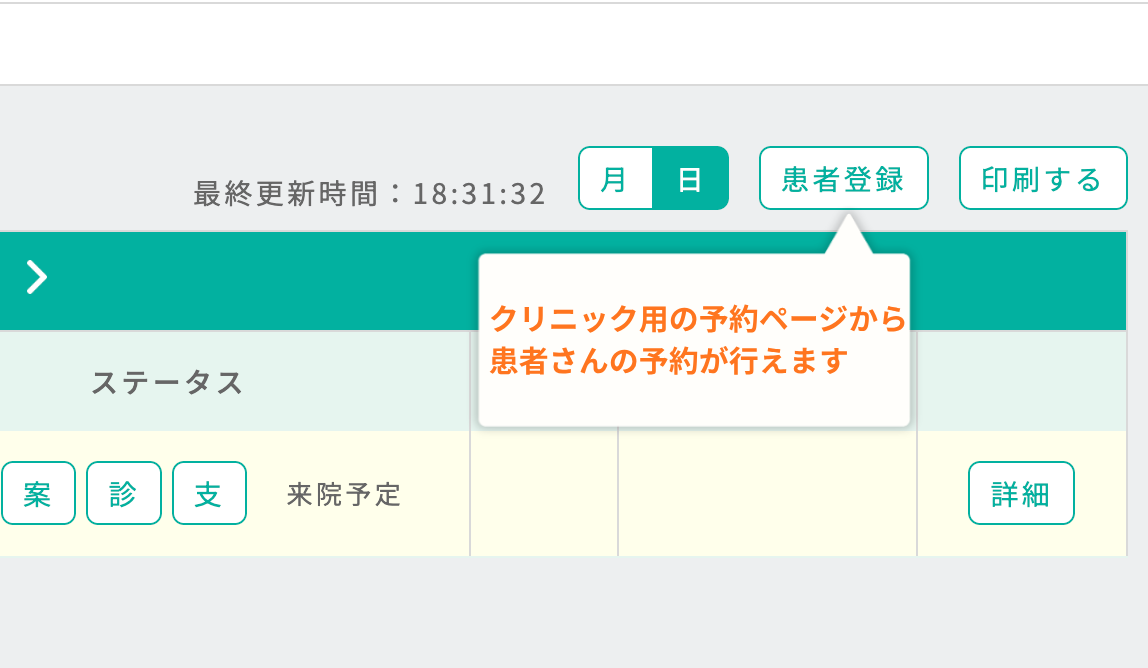The image size is (1148, 668).
Task: Click the light green header cell above 詳細
Action: (x=1021, y=381)
